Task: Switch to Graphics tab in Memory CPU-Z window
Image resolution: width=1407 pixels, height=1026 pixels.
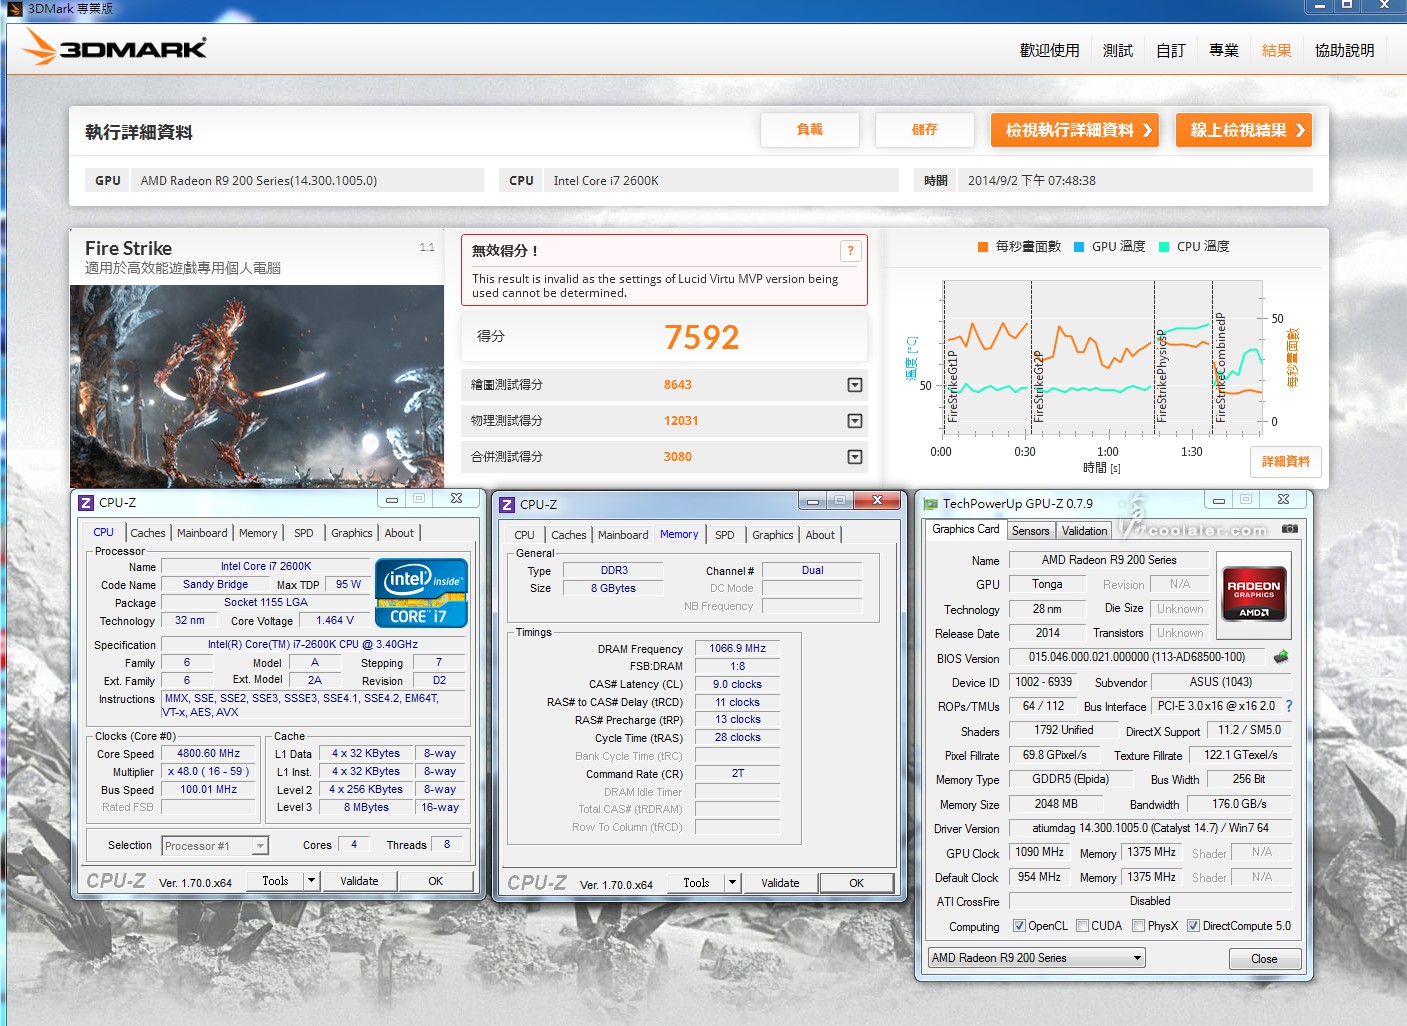Action: (773, 535)
